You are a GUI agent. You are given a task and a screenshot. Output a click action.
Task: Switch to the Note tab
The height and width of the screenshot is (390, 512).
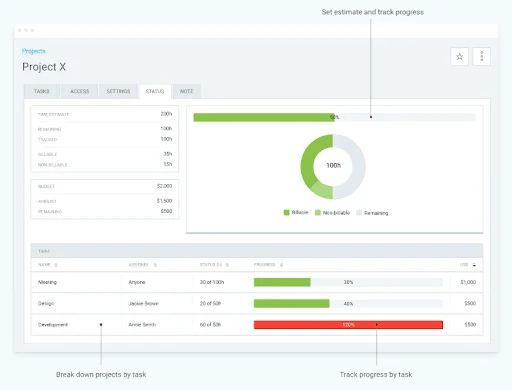click(x=186, y=91)
